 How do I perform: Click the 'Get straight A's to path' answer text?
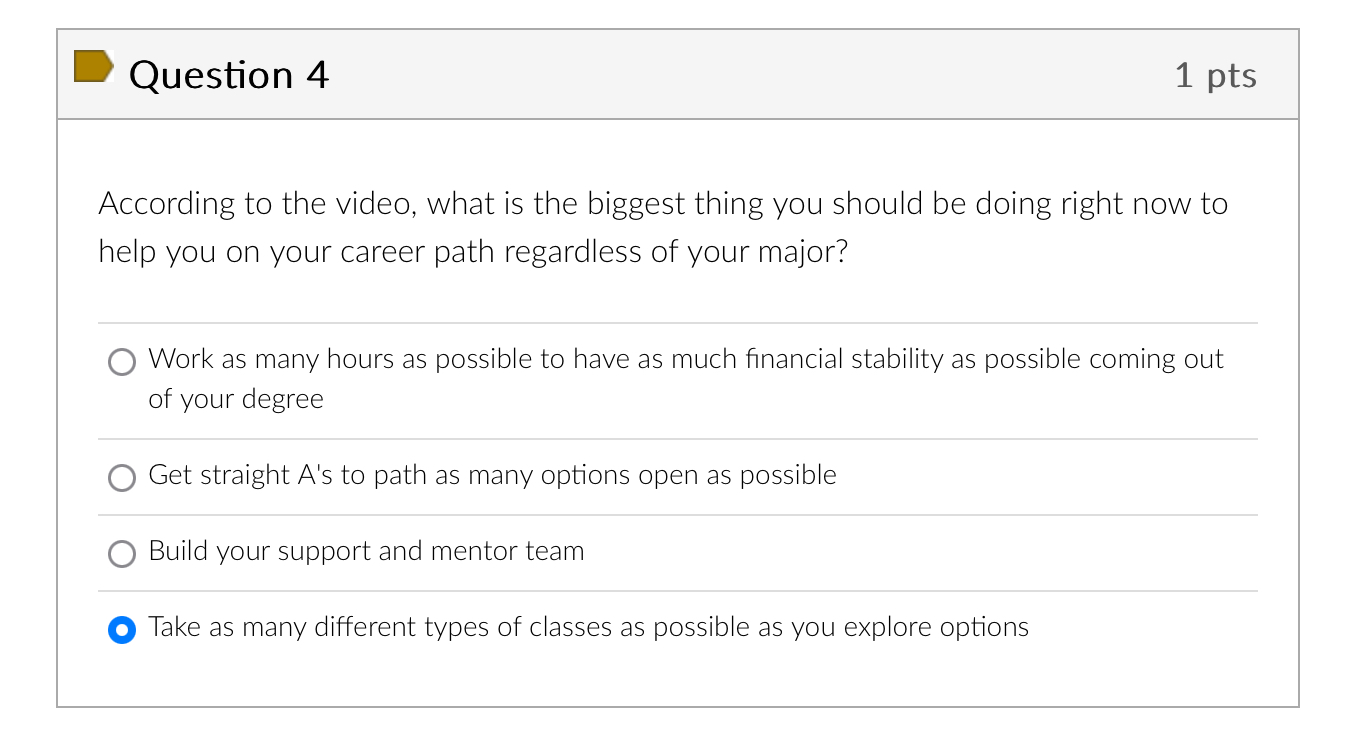tap(492, 475)
